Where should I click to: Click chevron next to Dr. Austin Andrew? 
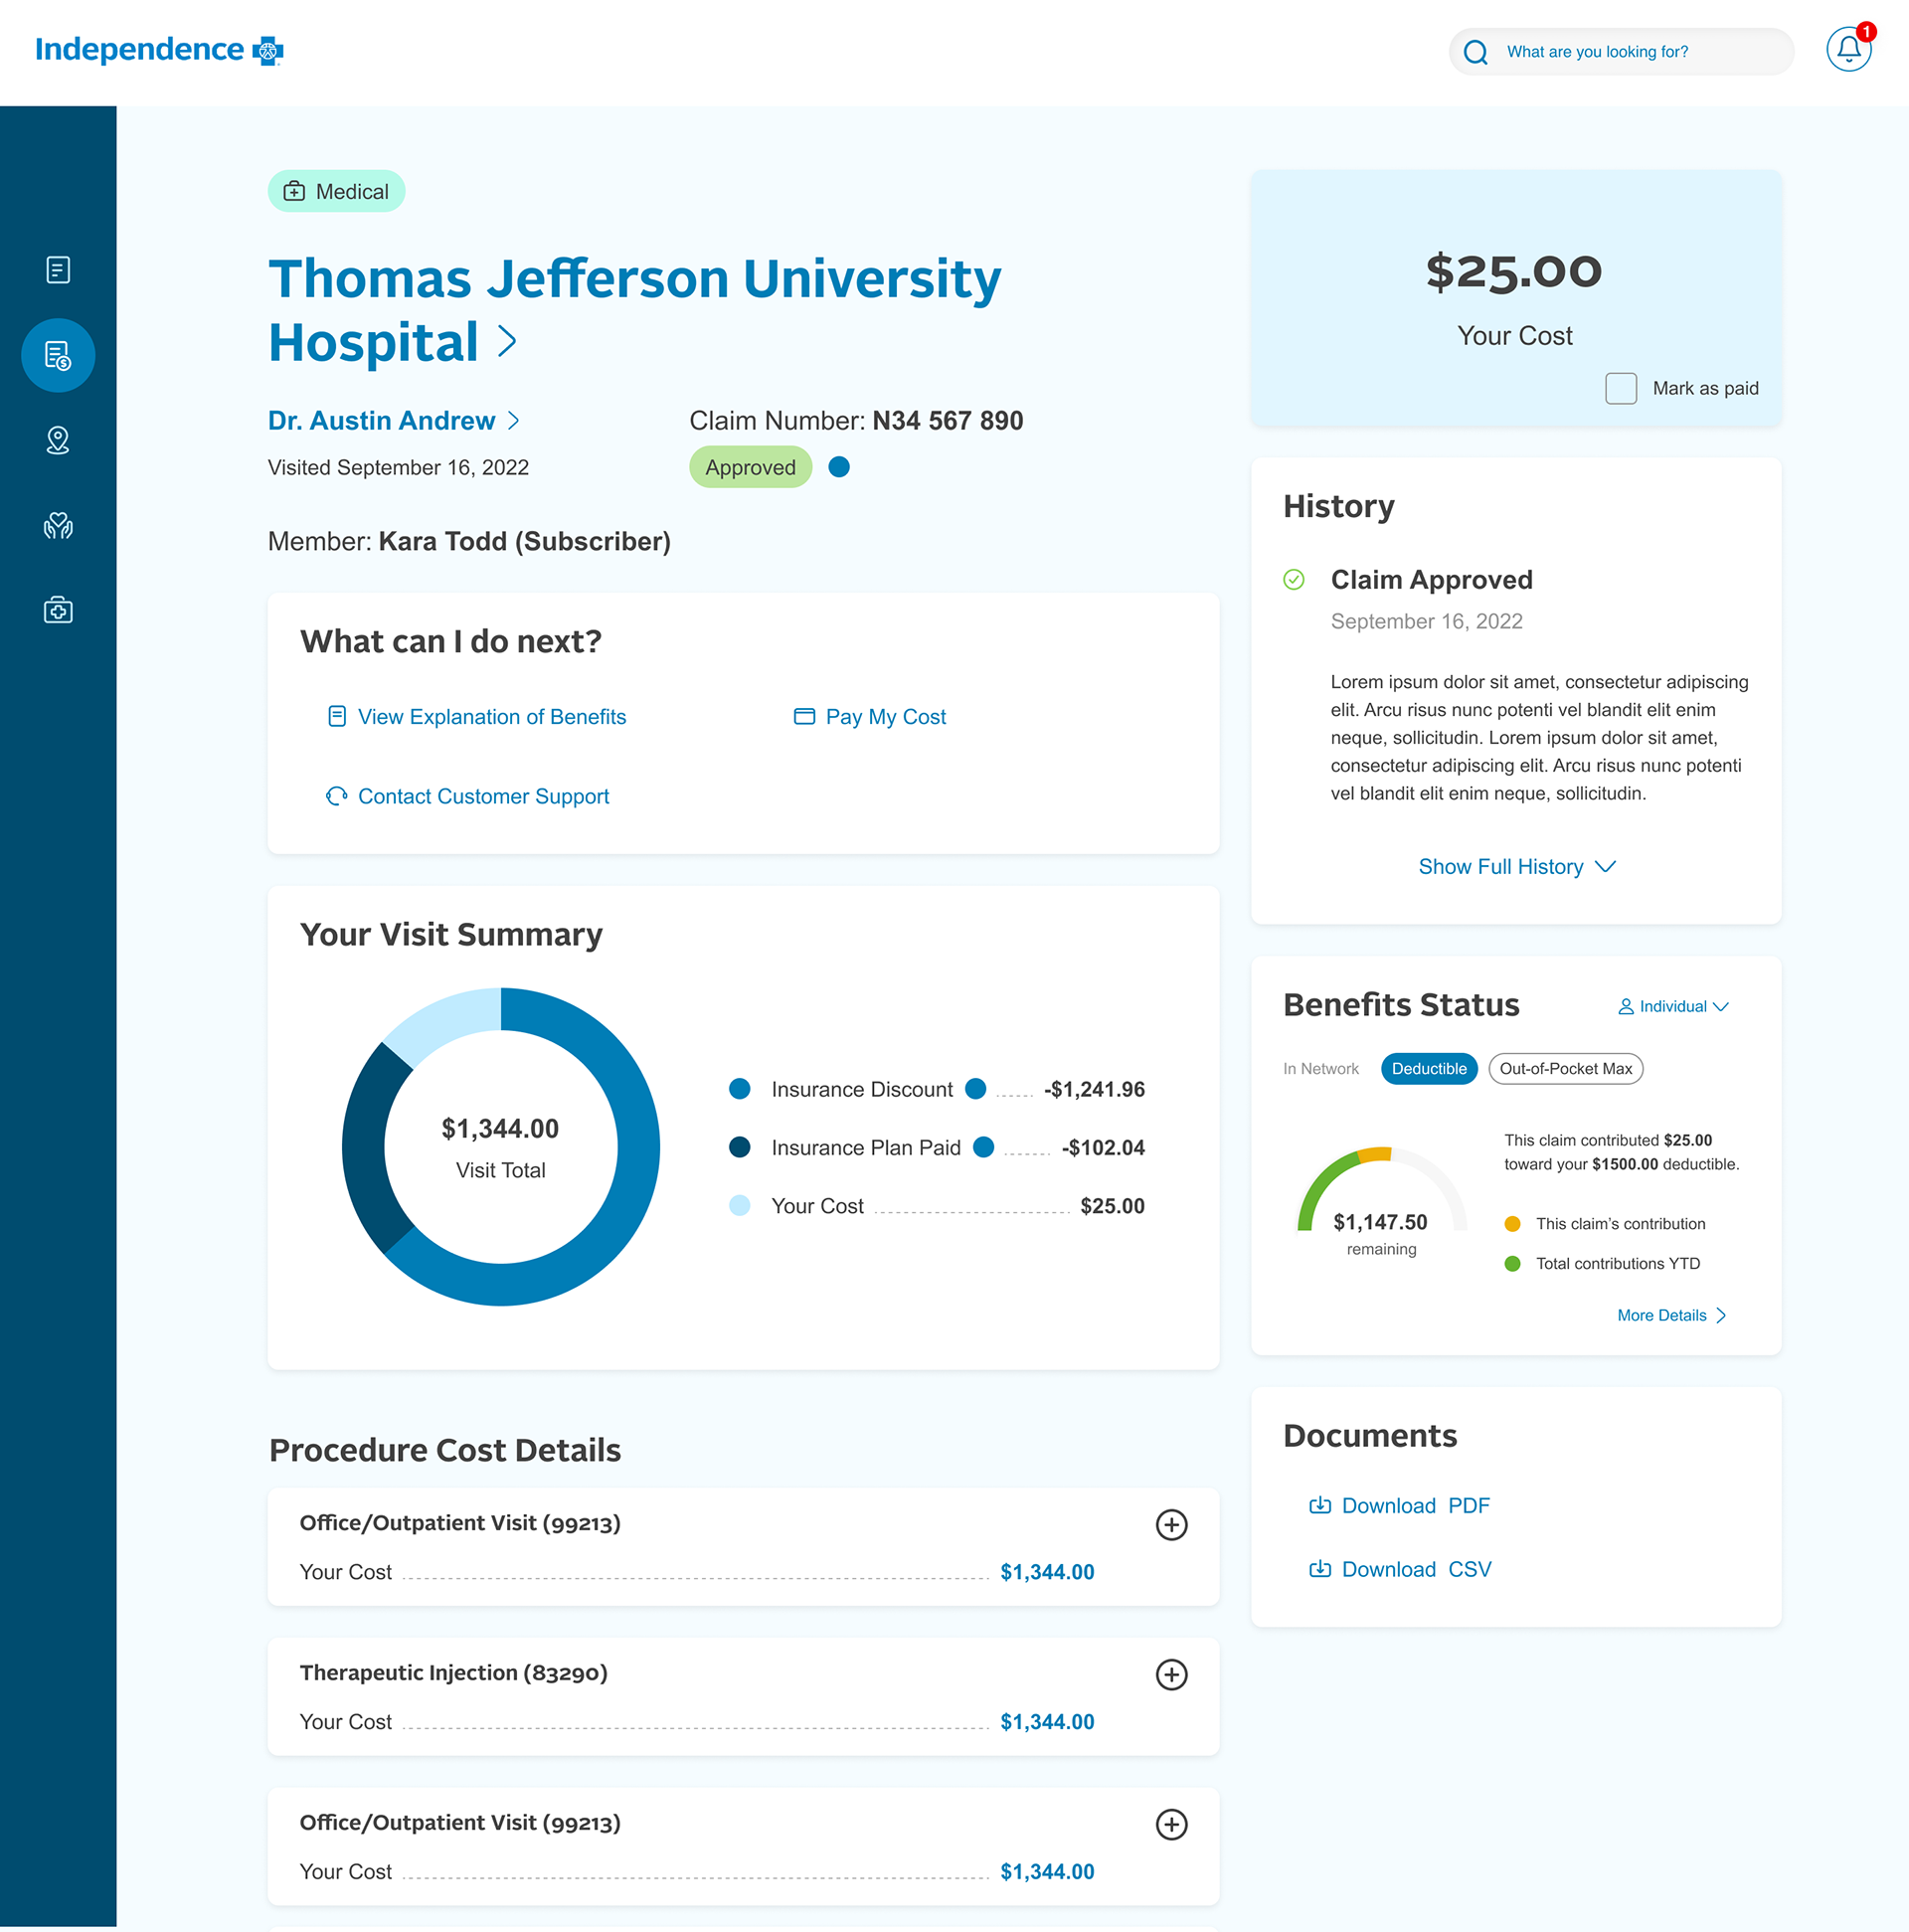tap(513, 420)
